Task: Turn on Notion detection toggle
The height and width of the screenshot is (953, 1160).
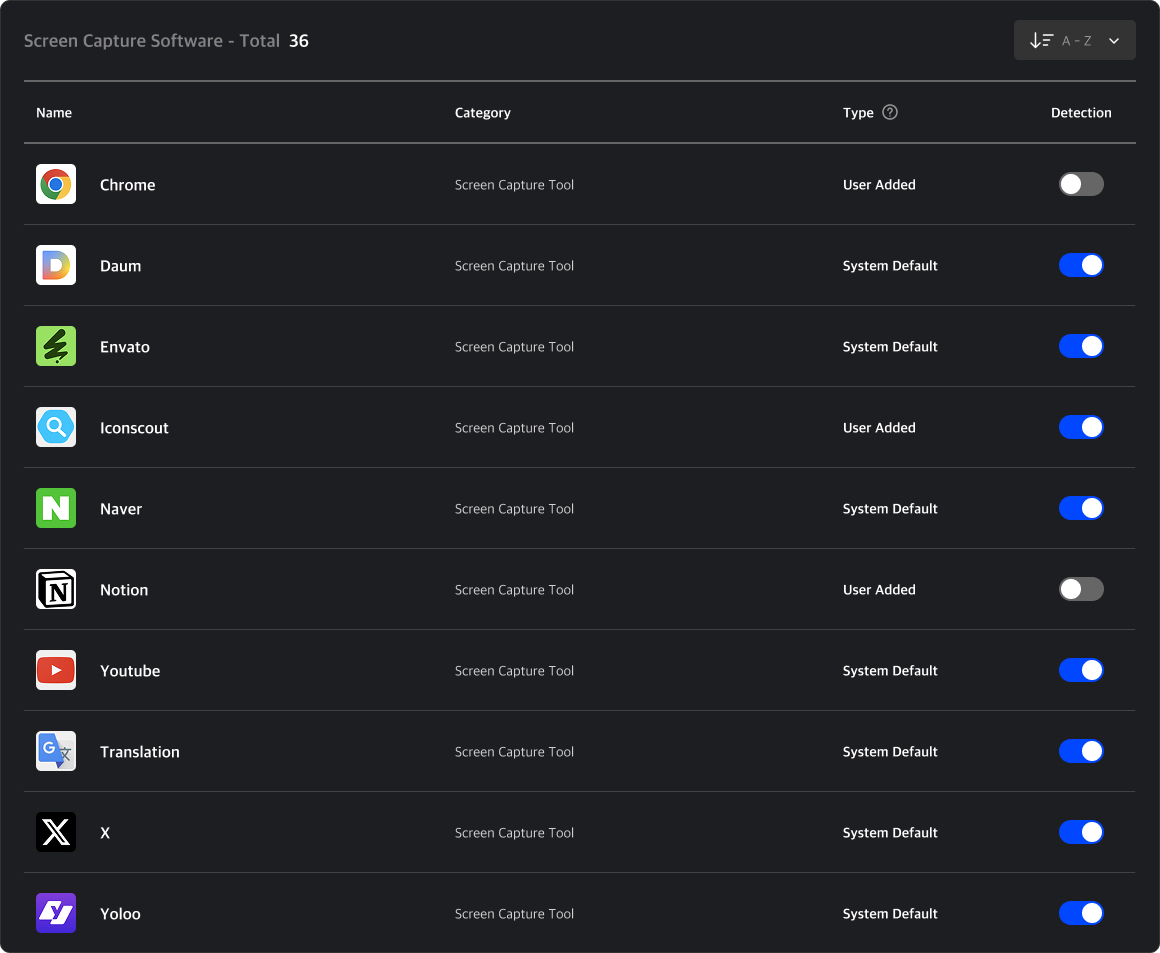Action: [1081, 589]
